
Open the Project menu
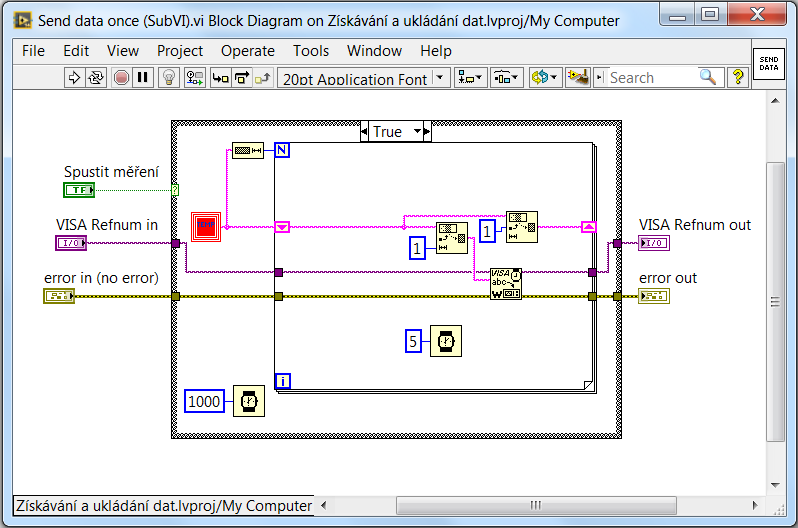pos(180,51)
